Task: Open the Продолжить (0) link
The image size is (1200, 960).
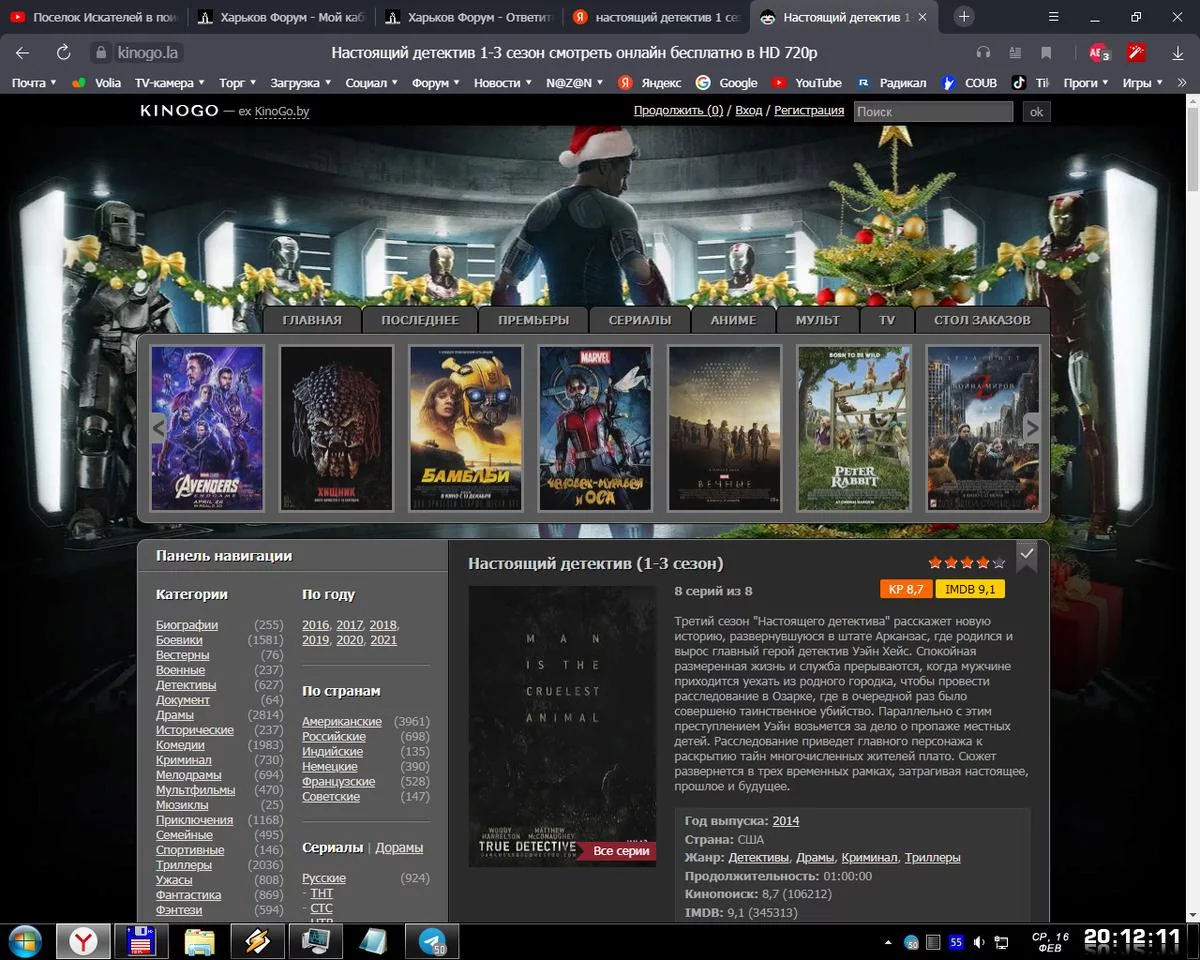Action: click(x=678, y=111)
